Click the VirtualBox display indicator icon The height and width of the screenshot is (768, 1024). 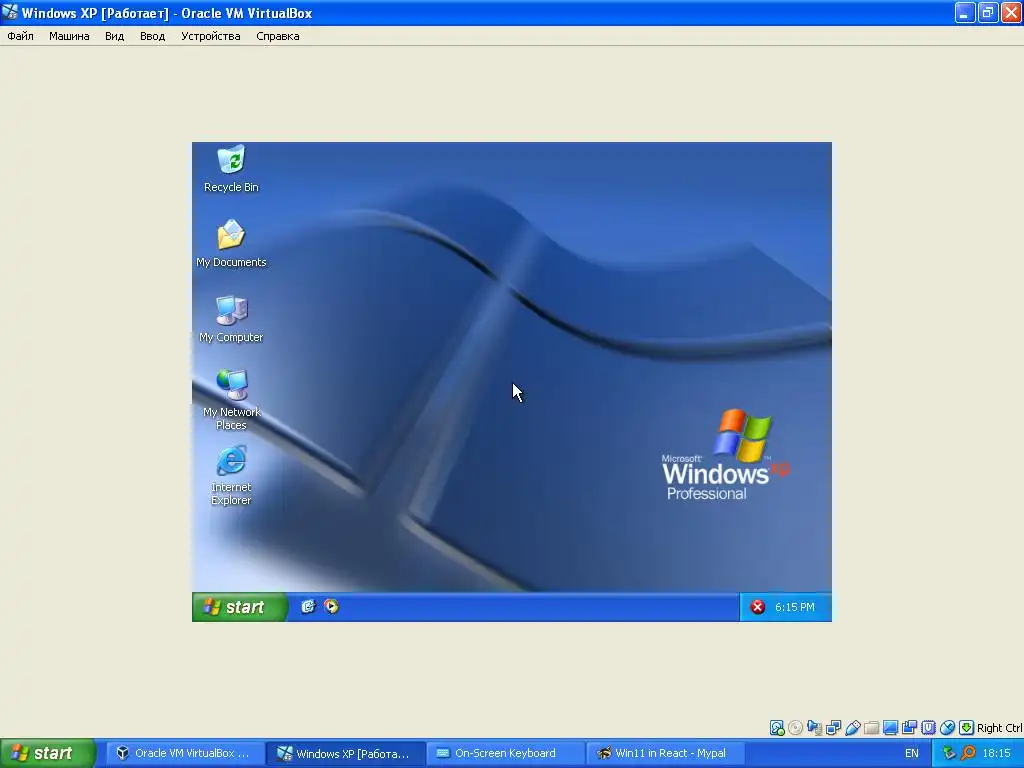pos(890,728)
